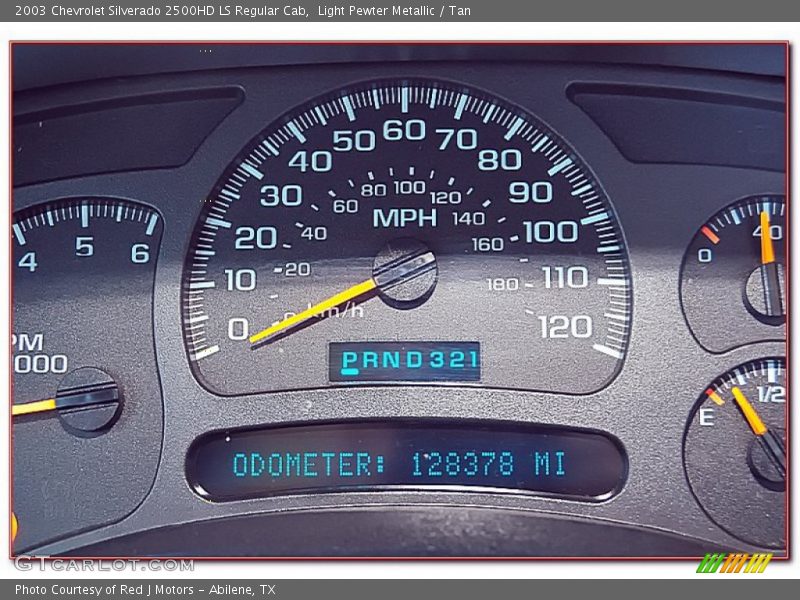Select the 0 on the upper right gauge

pyautogui.click(x=705, y=255)
